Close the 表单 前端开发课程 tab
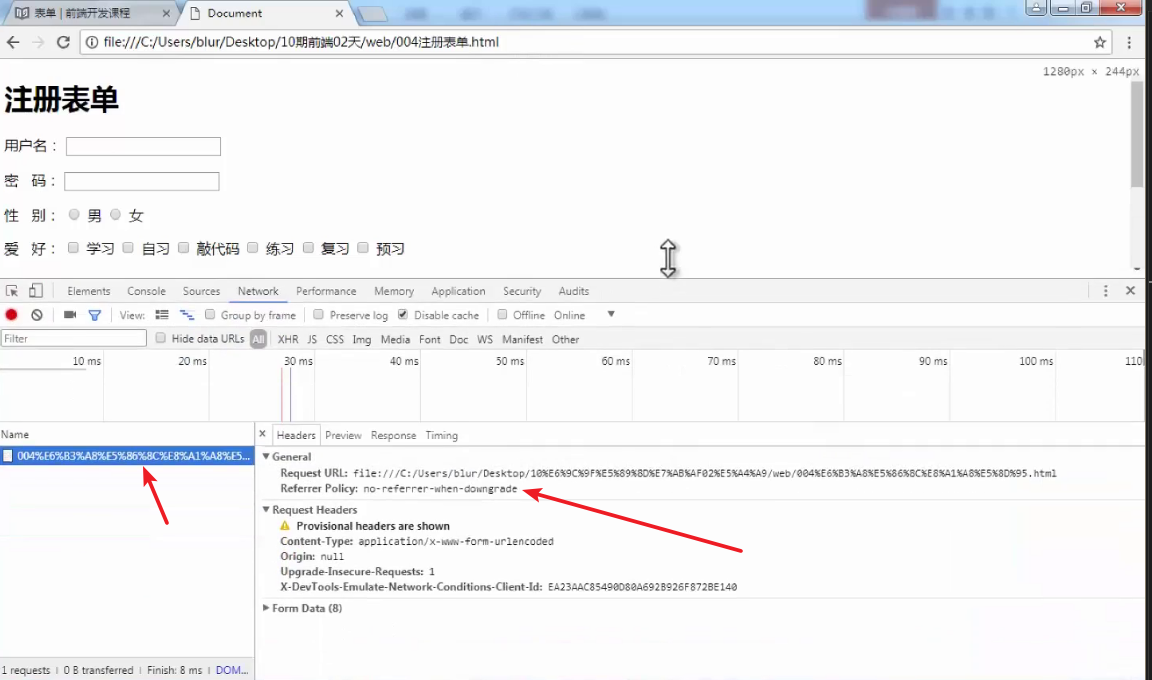The width and height of the screenshot is (1152, 680). tap(166, 13)
